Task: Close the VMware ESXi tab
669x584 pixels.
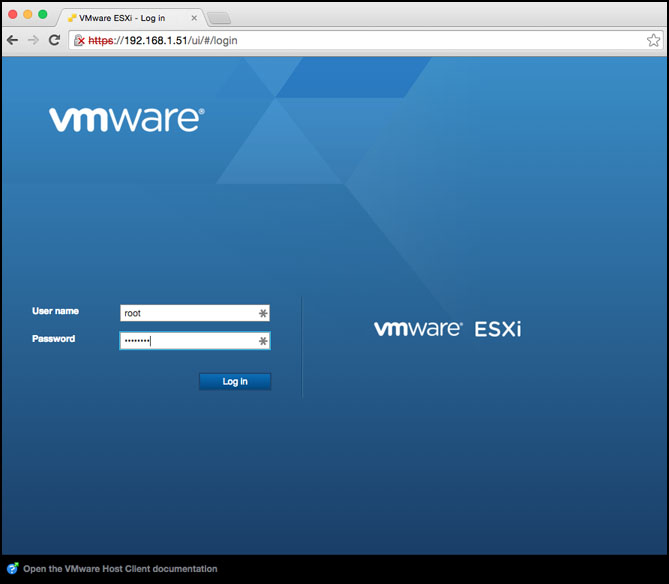Action: [194, 18]
